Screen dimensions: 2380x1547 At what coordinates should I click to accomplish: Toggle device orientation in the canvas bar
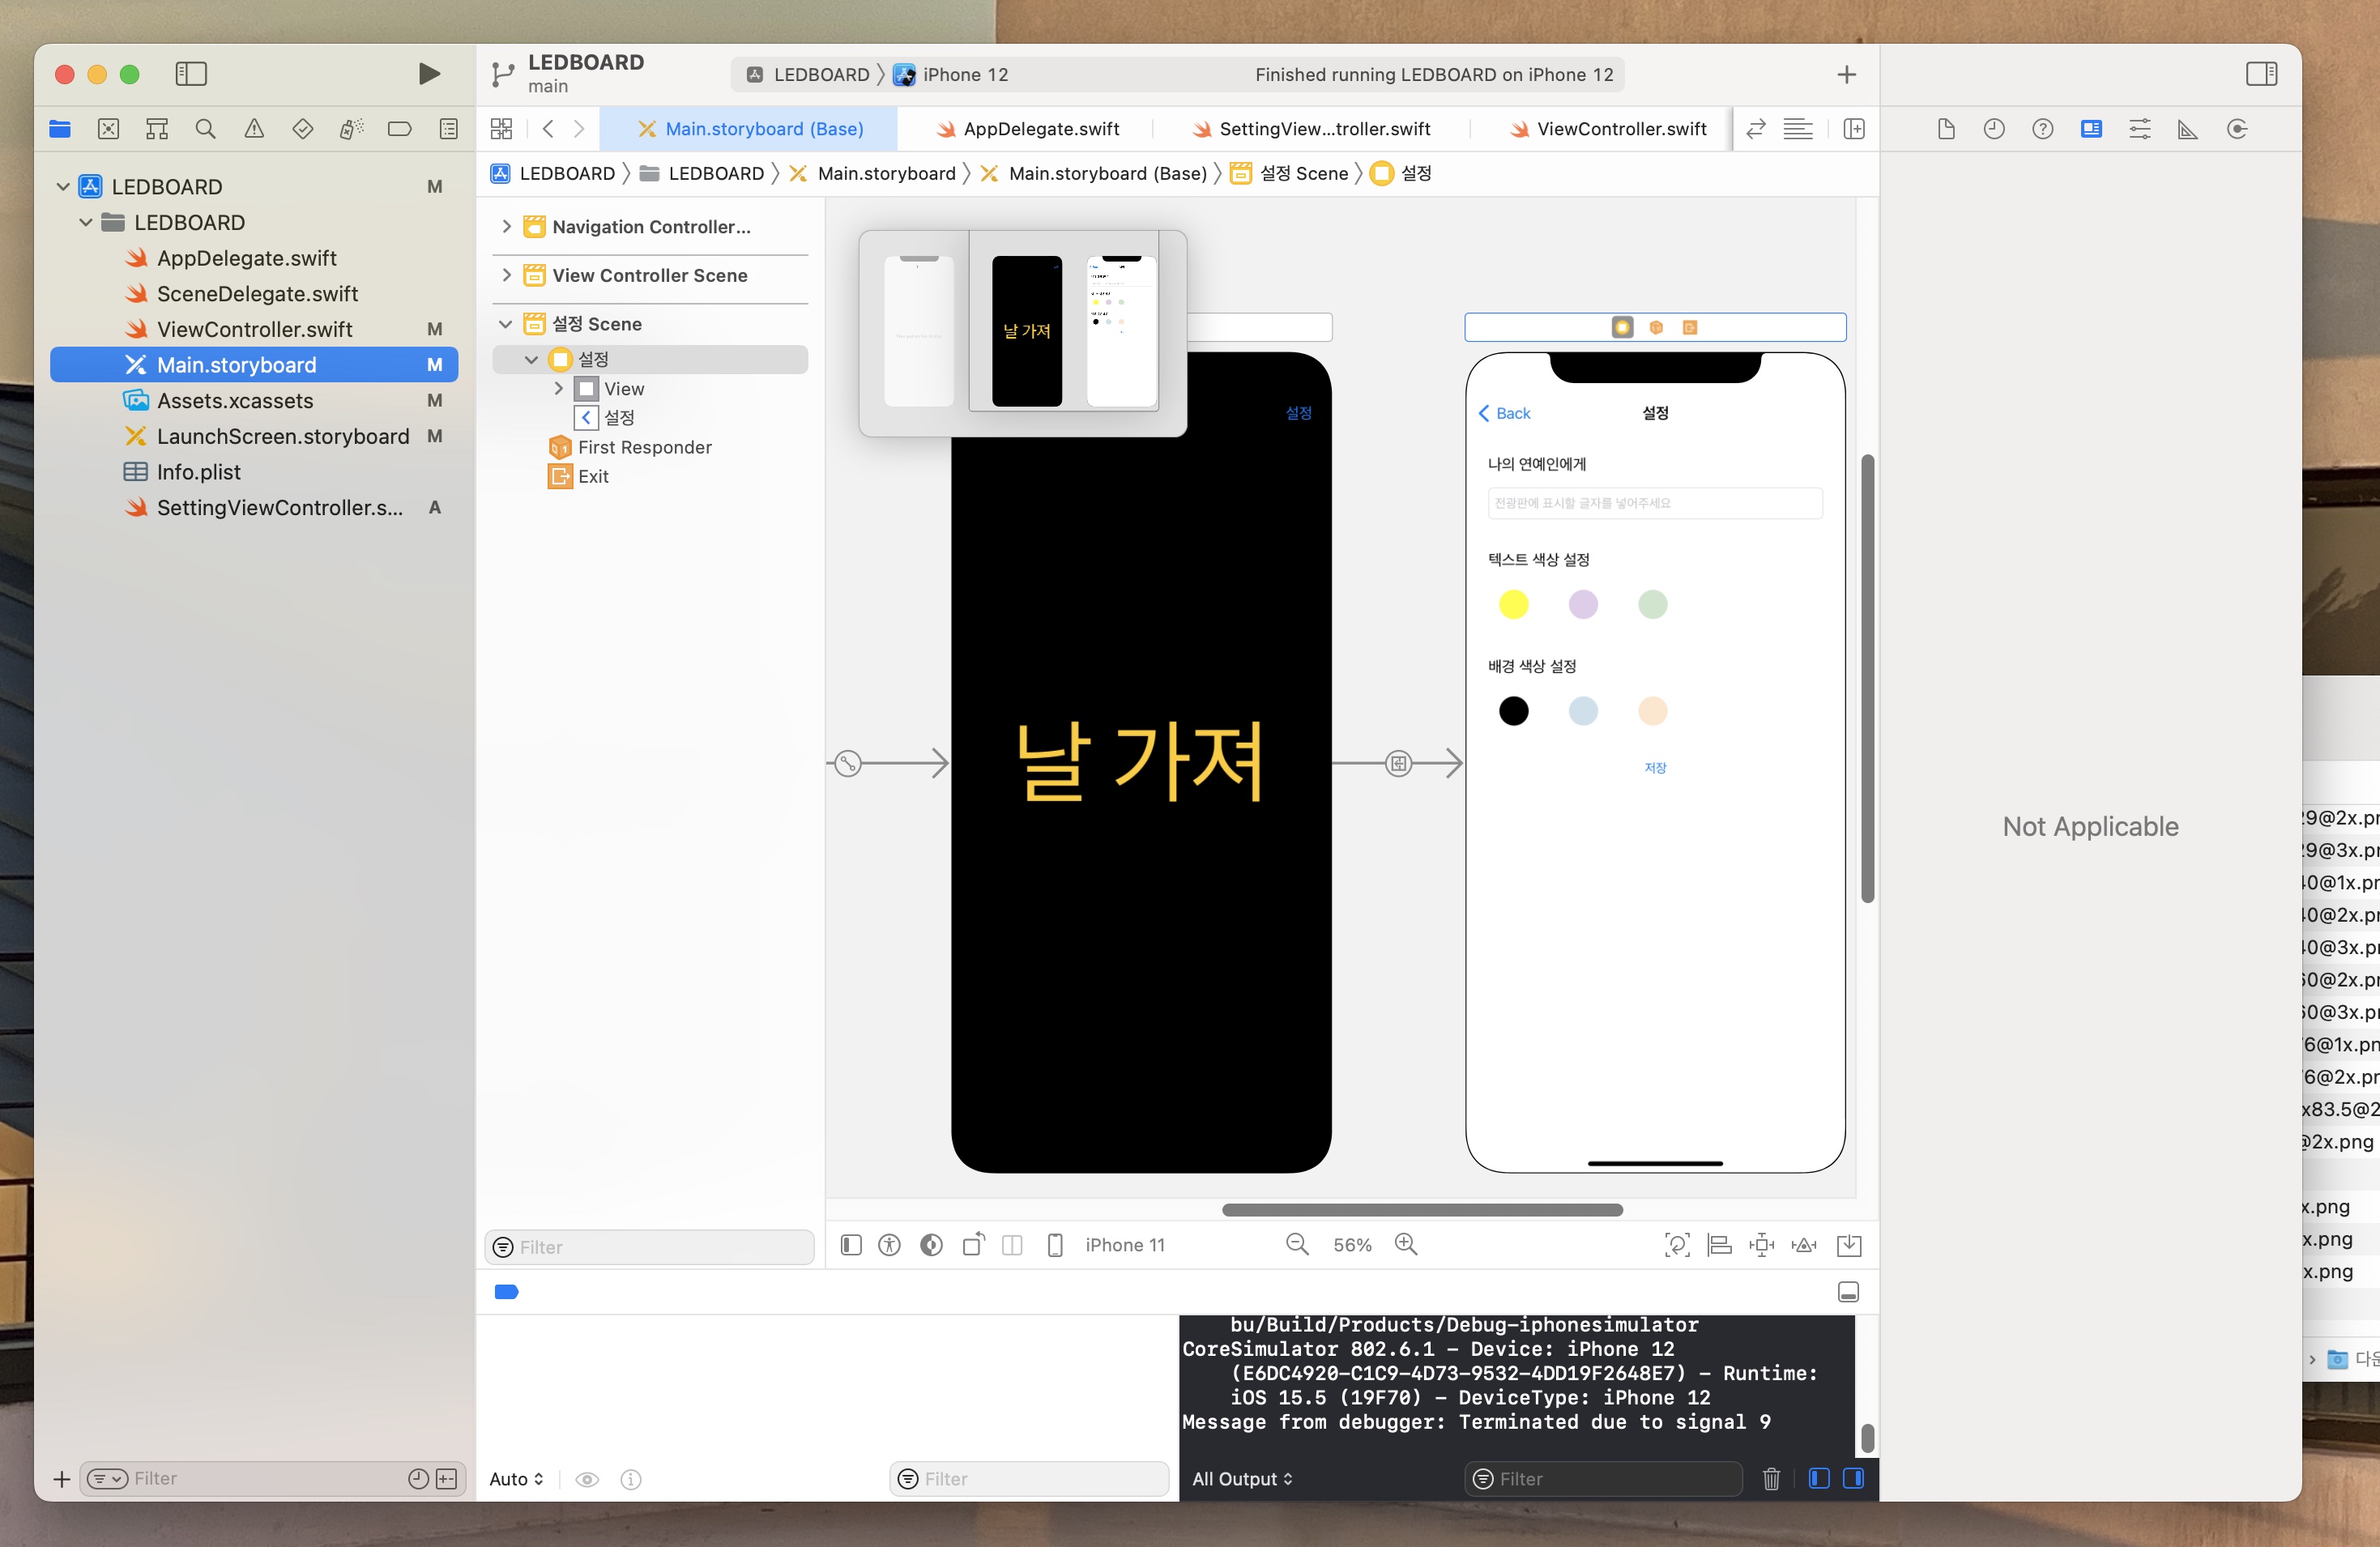972,1245
